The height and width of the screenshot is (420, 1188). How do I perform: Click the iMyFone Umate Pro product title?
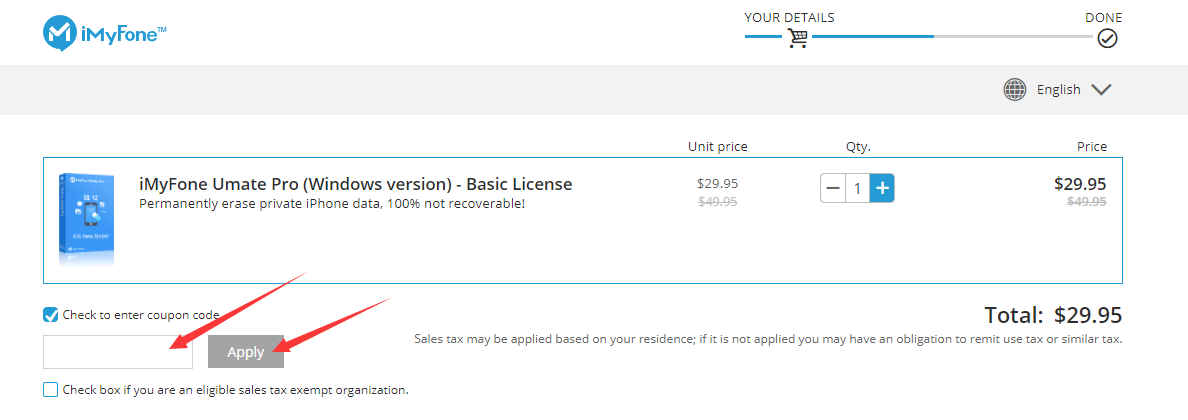pyautogui.click(x=355, y=184)
